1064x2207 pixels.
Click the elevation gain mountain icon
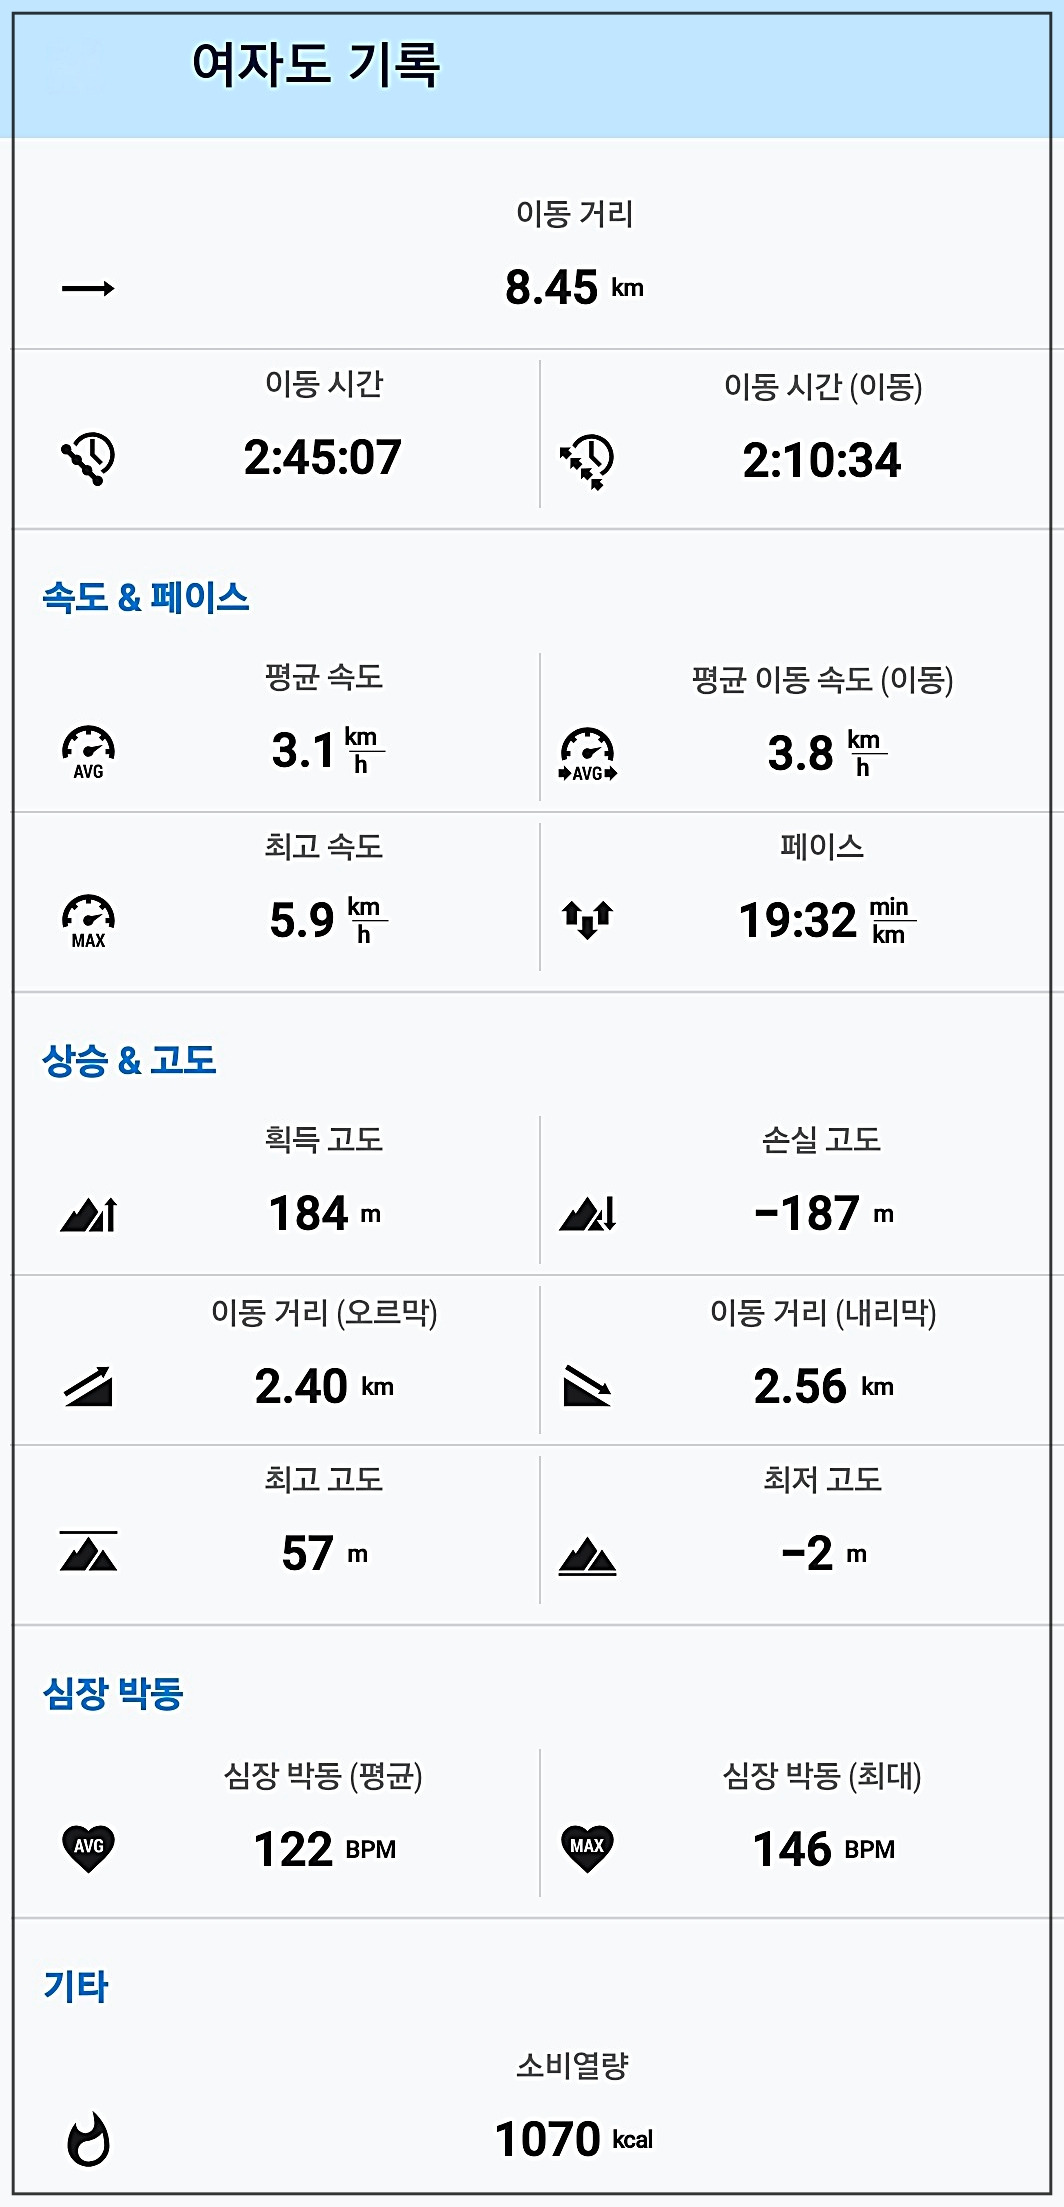[88, 1214]
